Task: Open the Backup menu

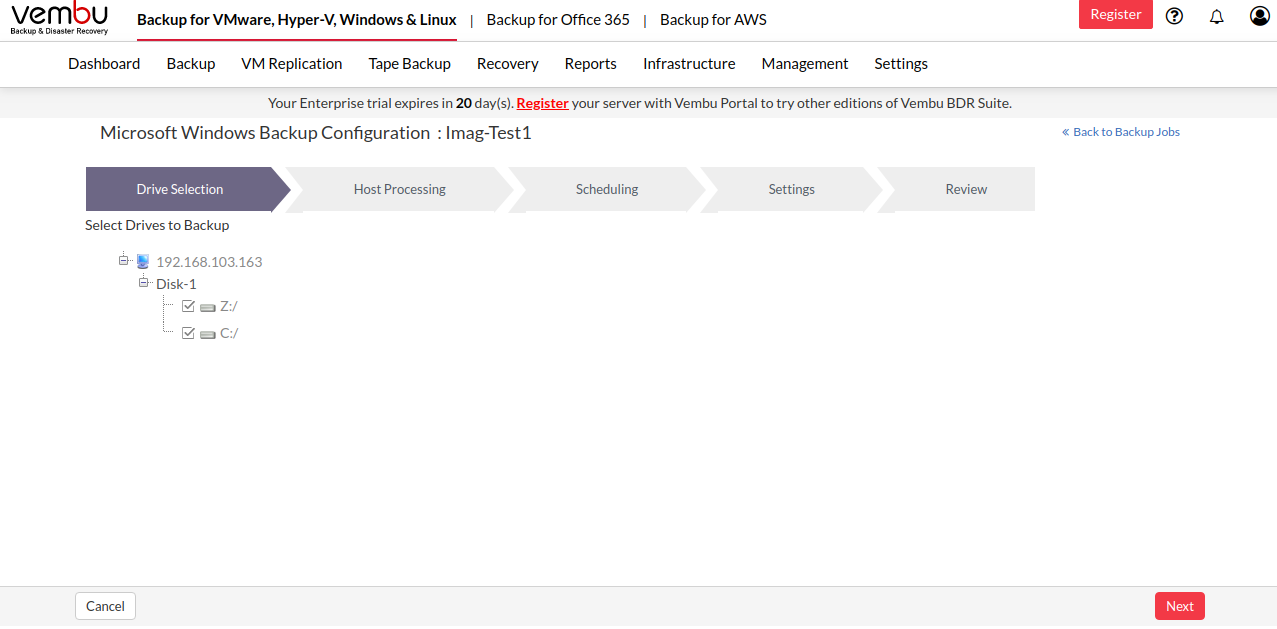Action: (191, 64)
